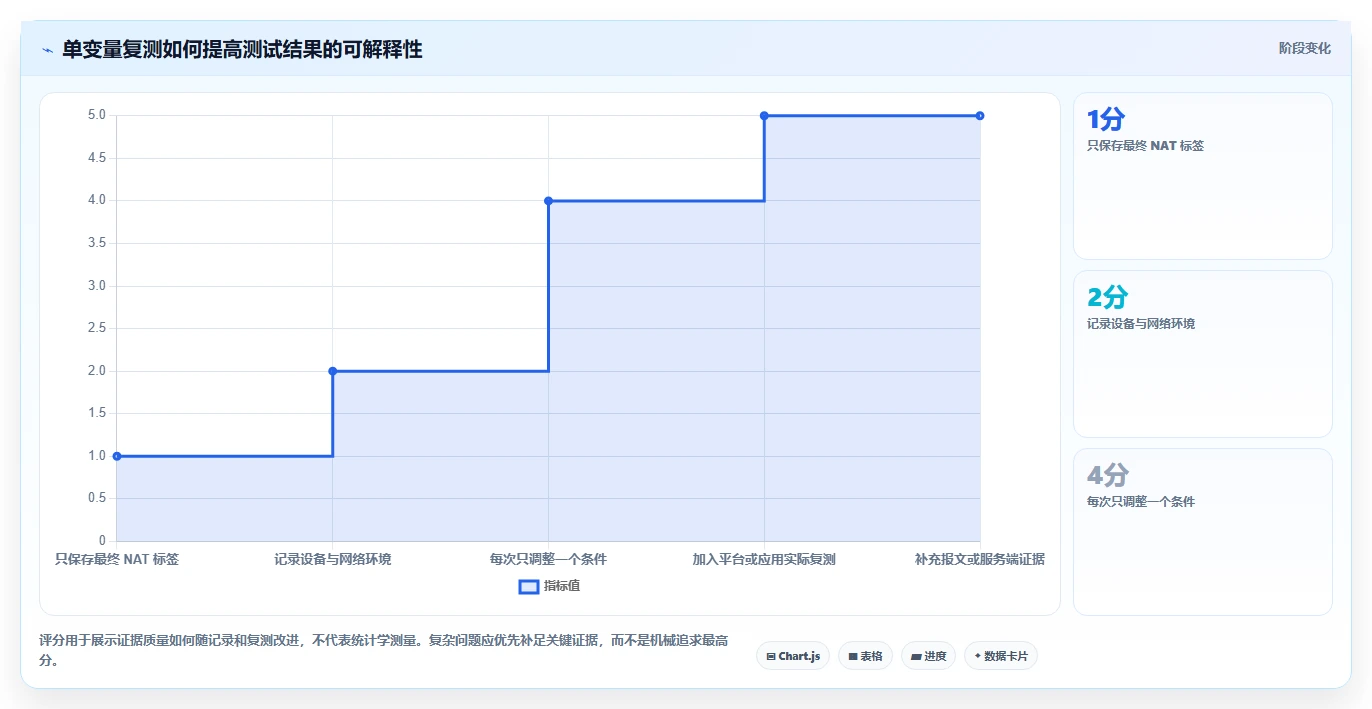Click the chart title 单变量复测如何提高测试结果的可解释性
The image size is (1372, 709).
point(242,50)
